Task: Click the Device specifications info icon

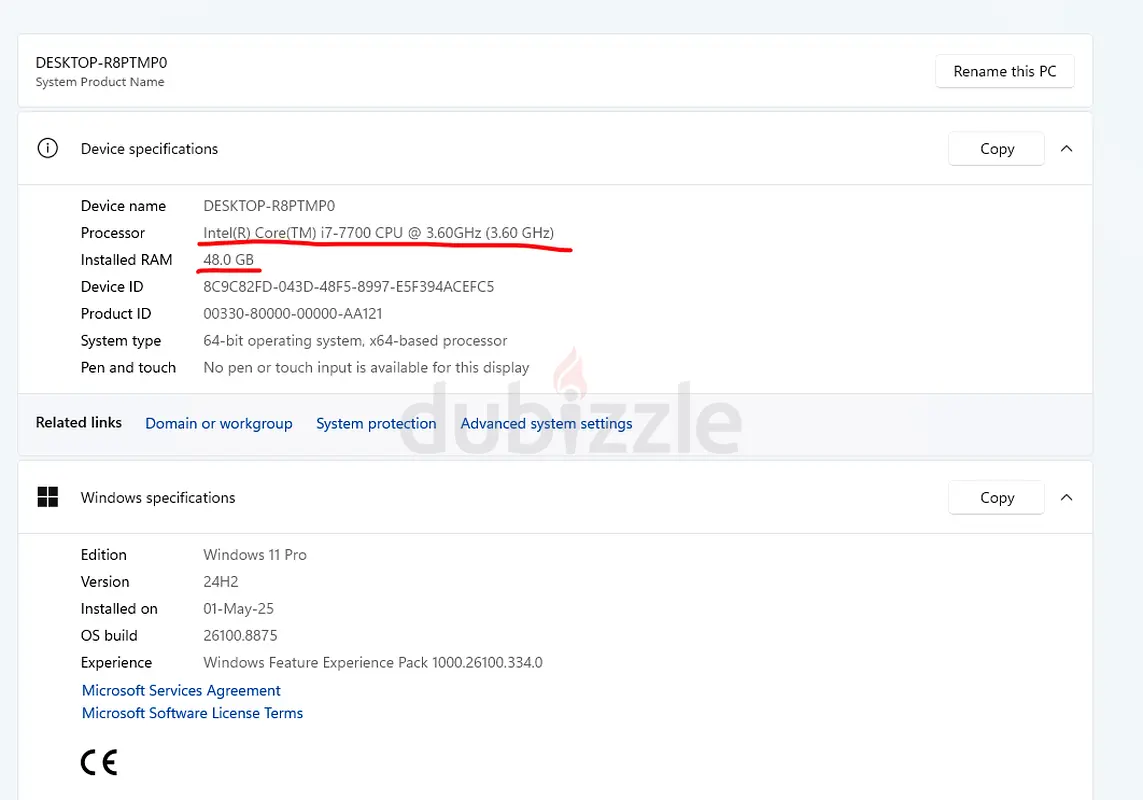Action: 47,149
